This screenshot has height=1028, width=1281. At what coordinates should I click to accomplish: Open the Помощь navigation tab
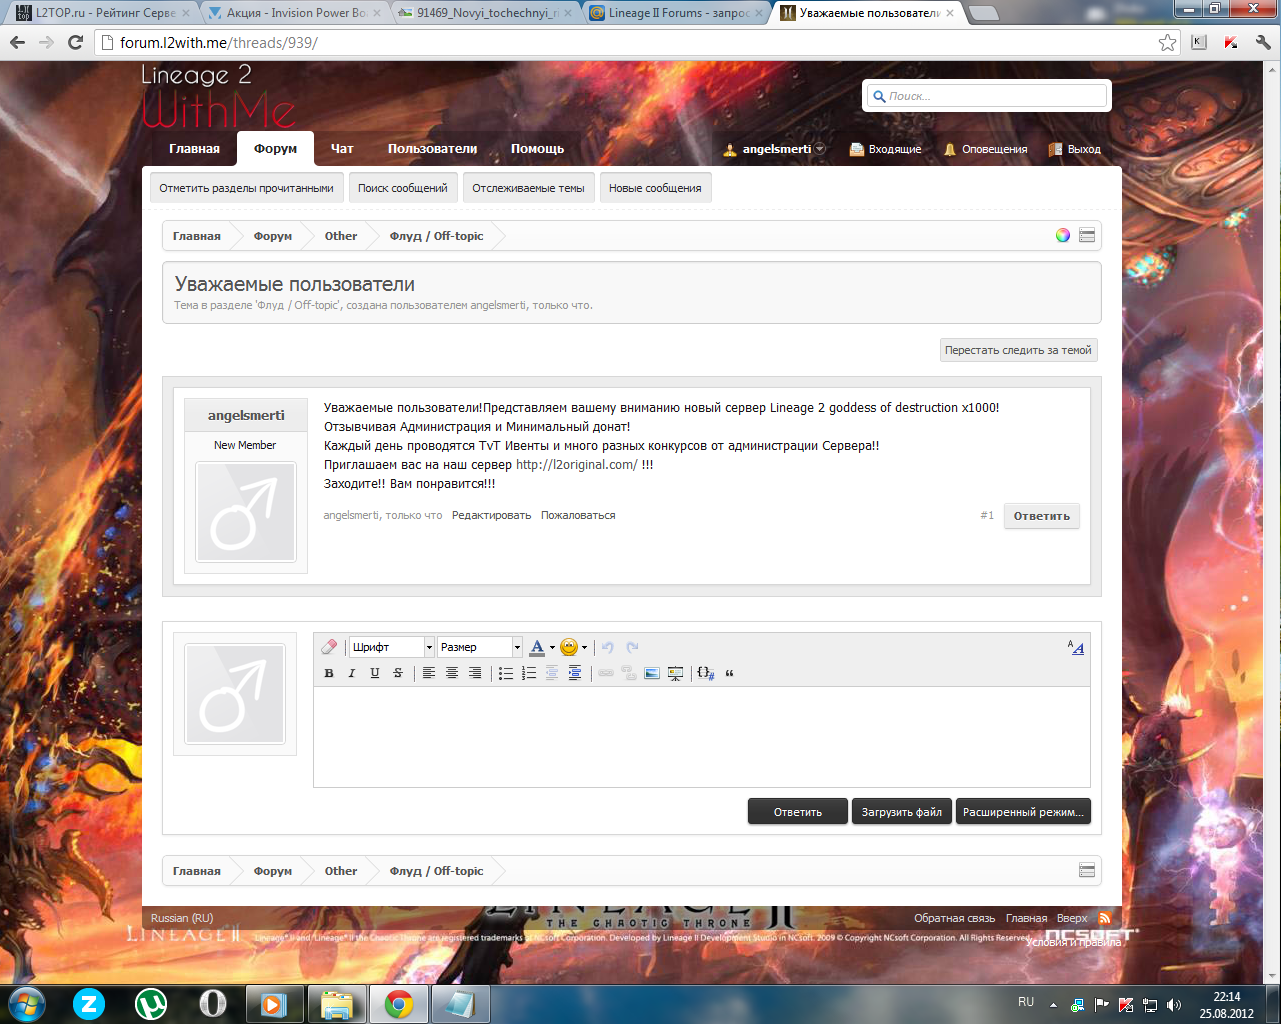point(537,149)
